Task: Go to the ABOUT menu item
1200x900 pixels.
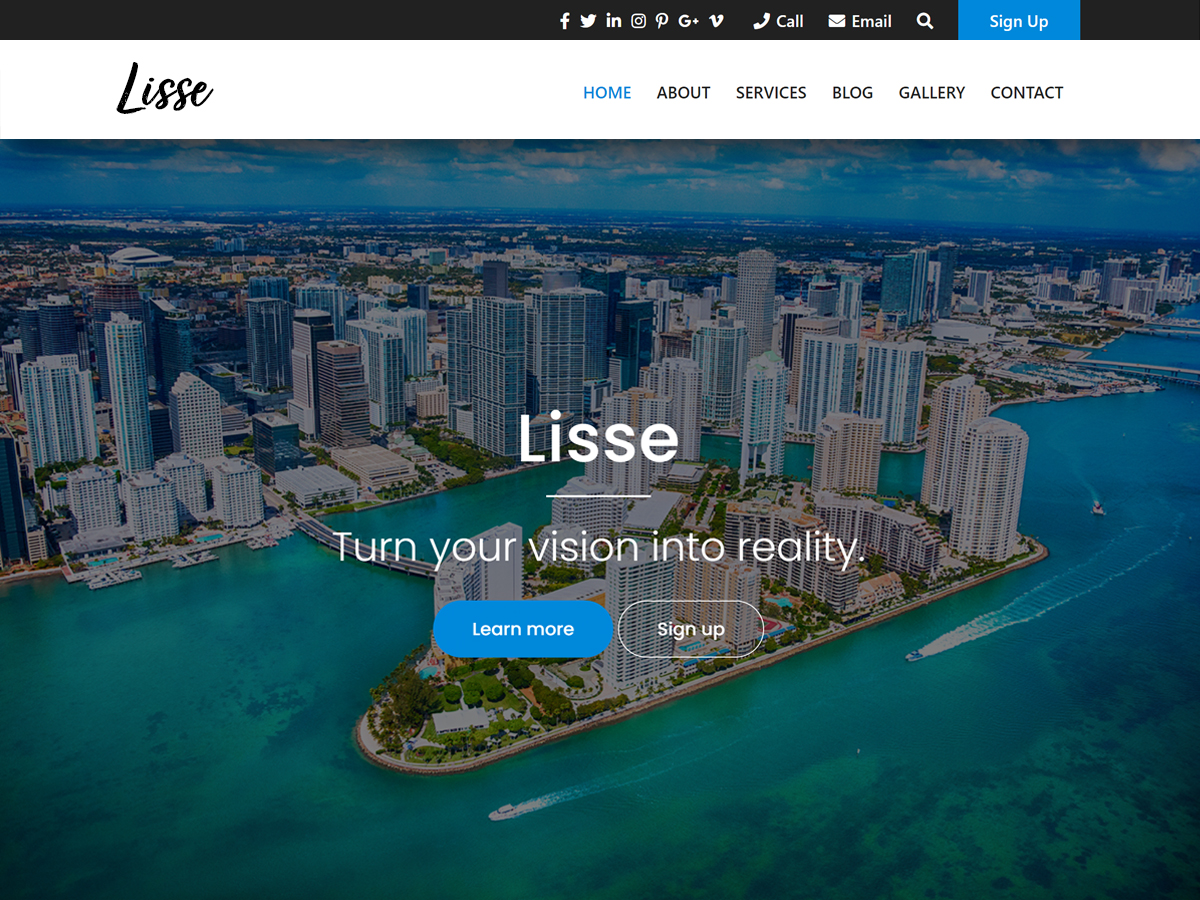Action: tap(683, 92)
